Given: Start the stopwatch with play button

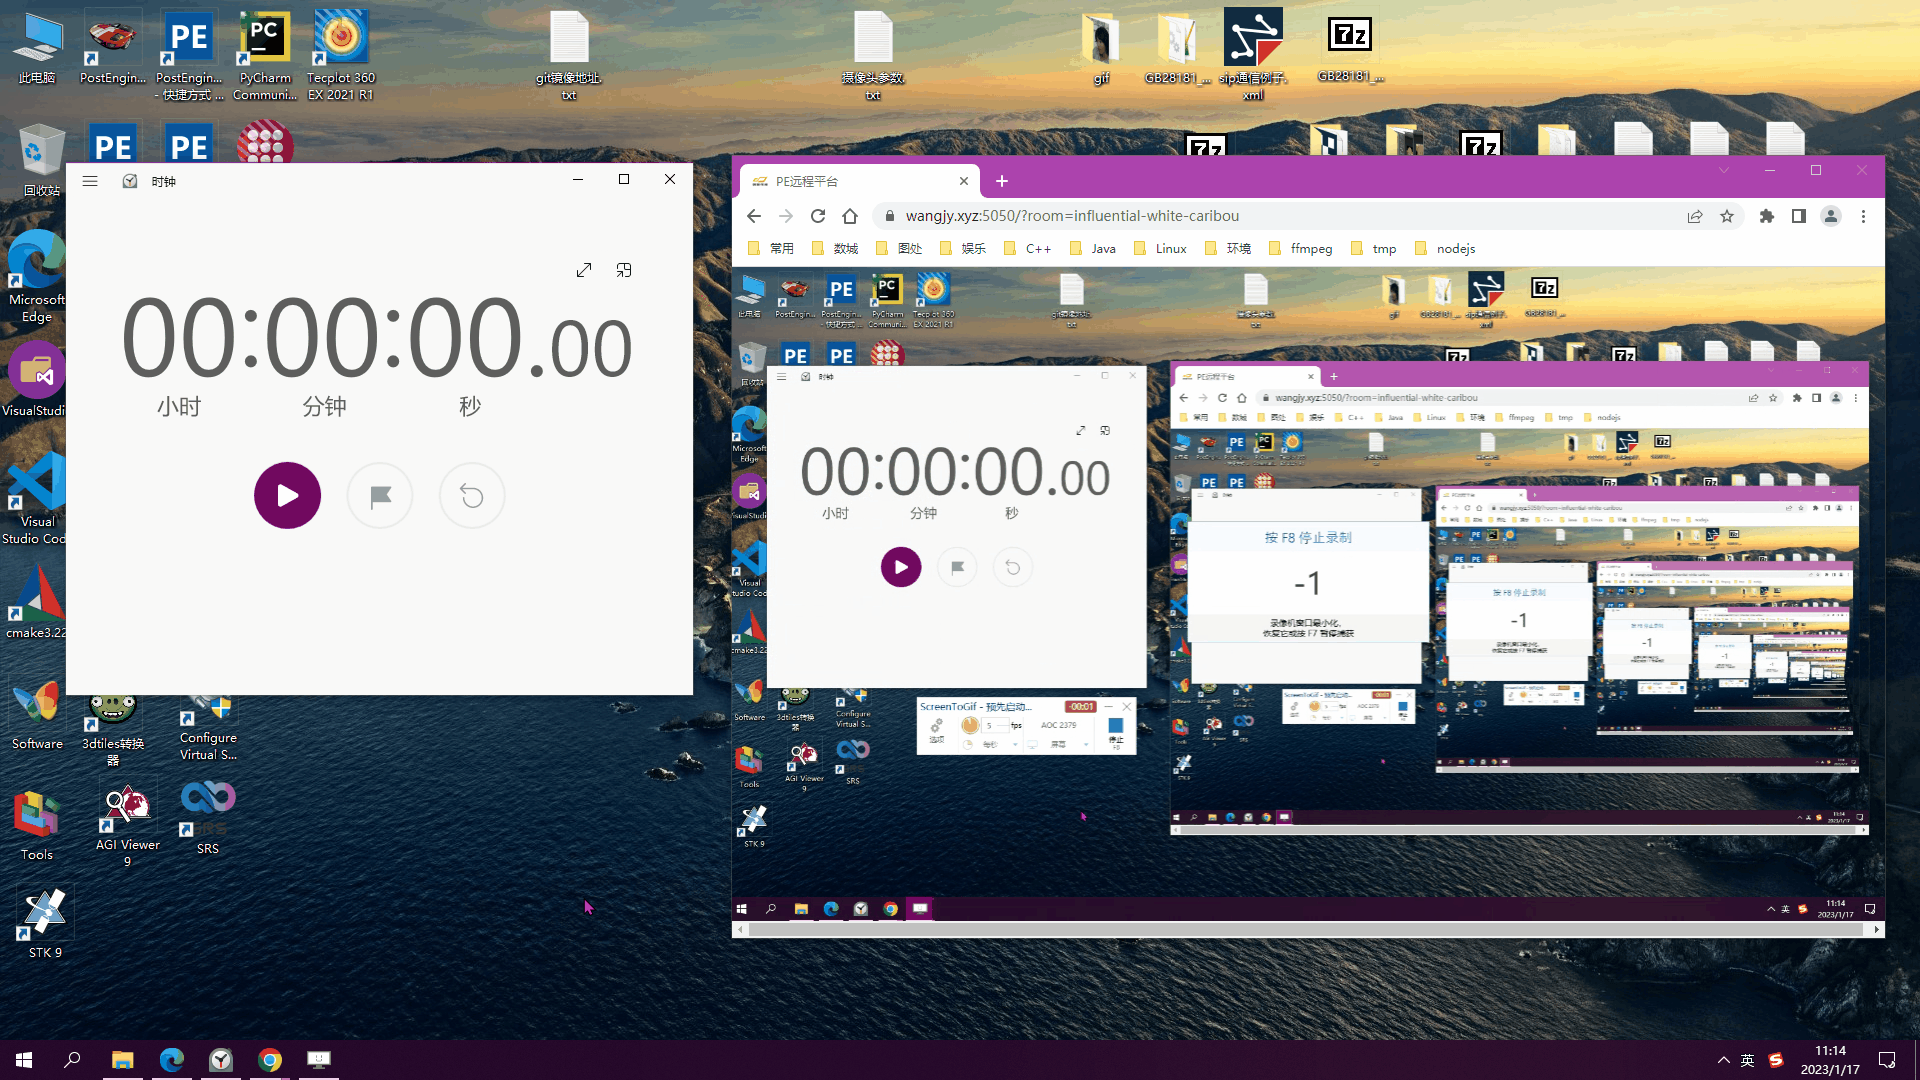Looking at the screenshot, I should [287, 495].
